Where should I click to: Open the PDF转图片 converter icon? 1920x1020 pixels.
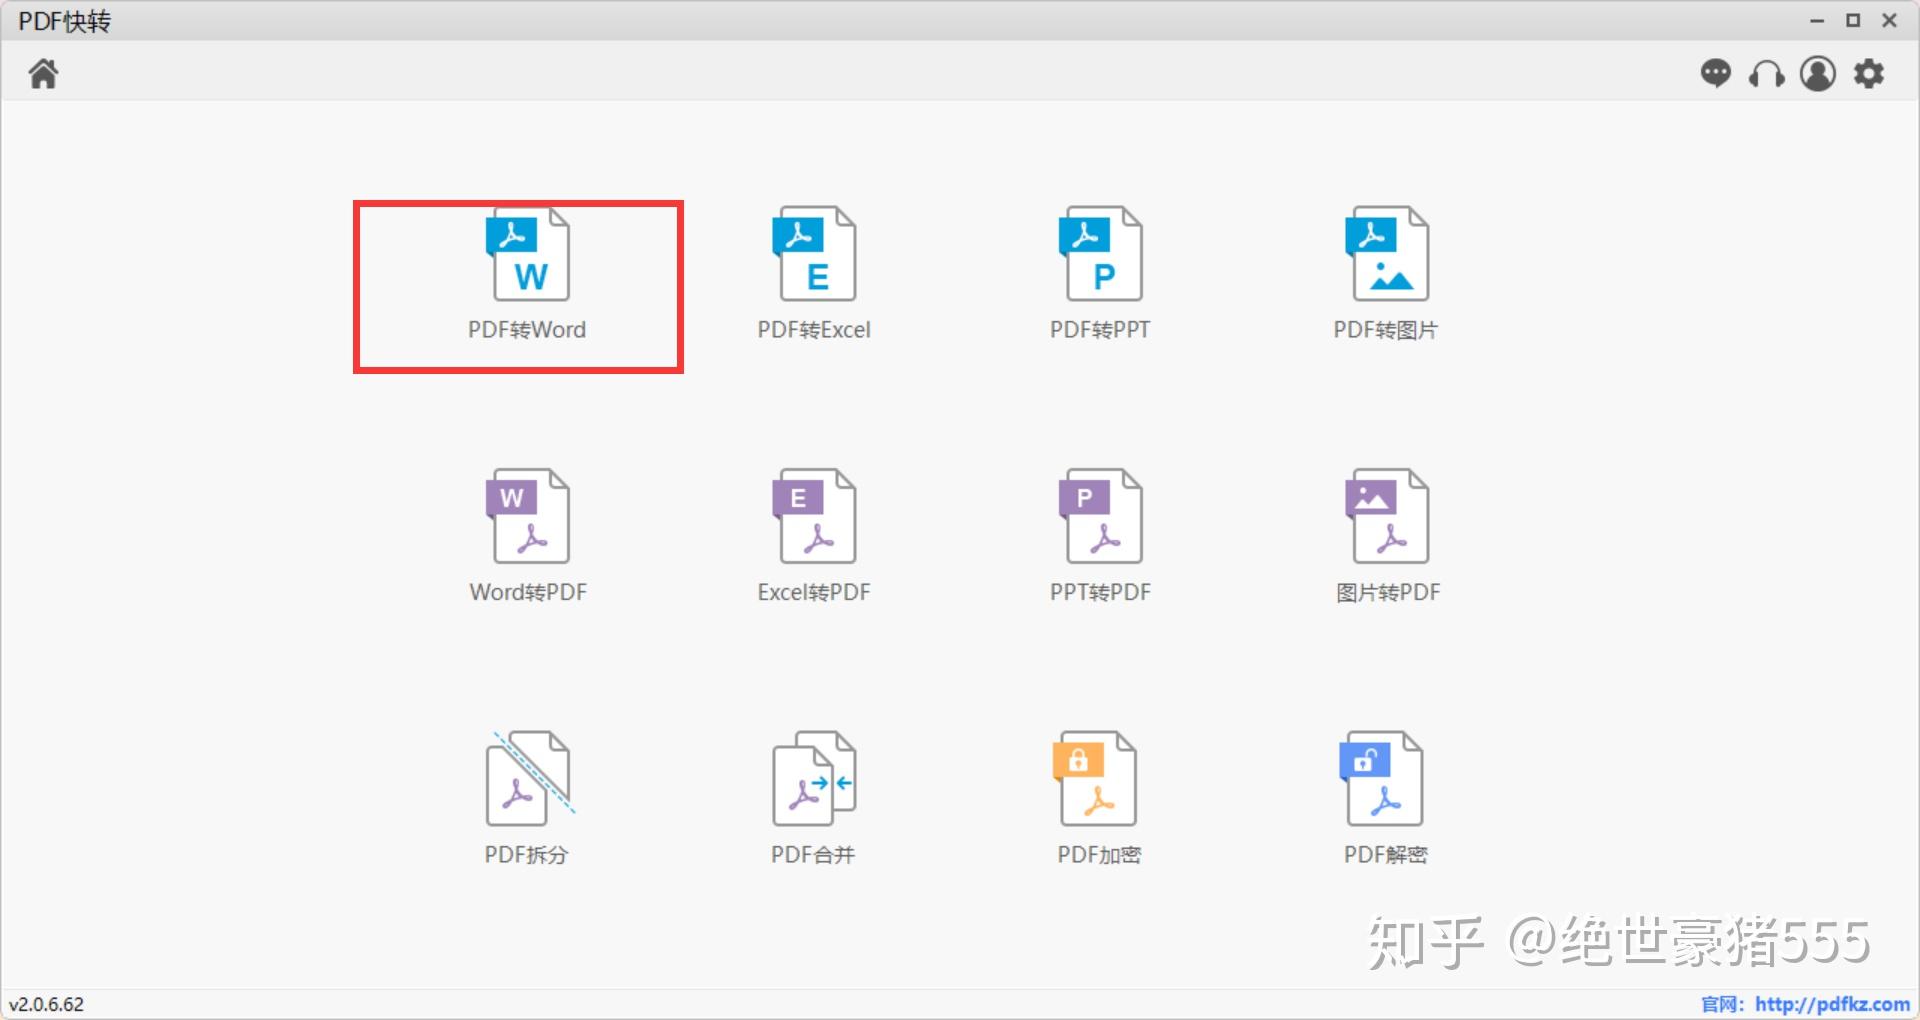point(1387,254)
